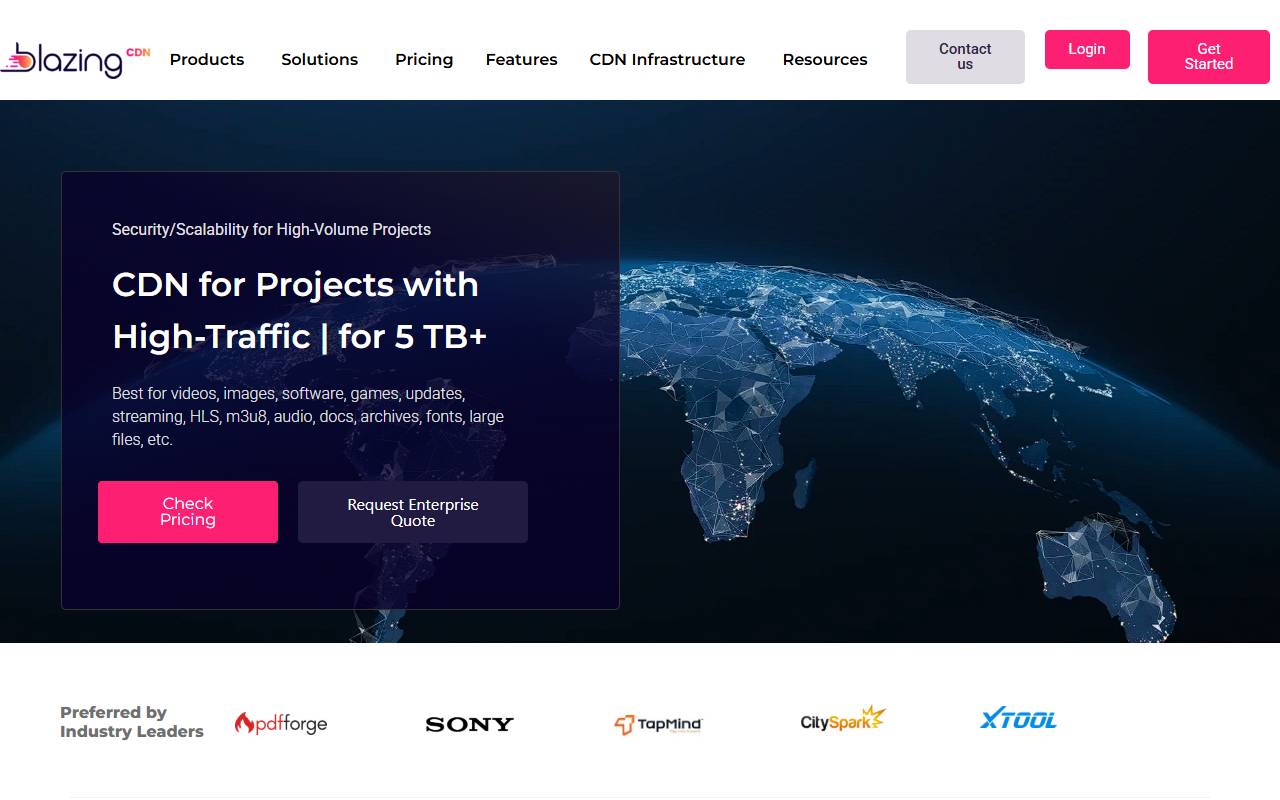Click the BlazingCDN logo
1280x800 pixels.
tap(75, 60)
